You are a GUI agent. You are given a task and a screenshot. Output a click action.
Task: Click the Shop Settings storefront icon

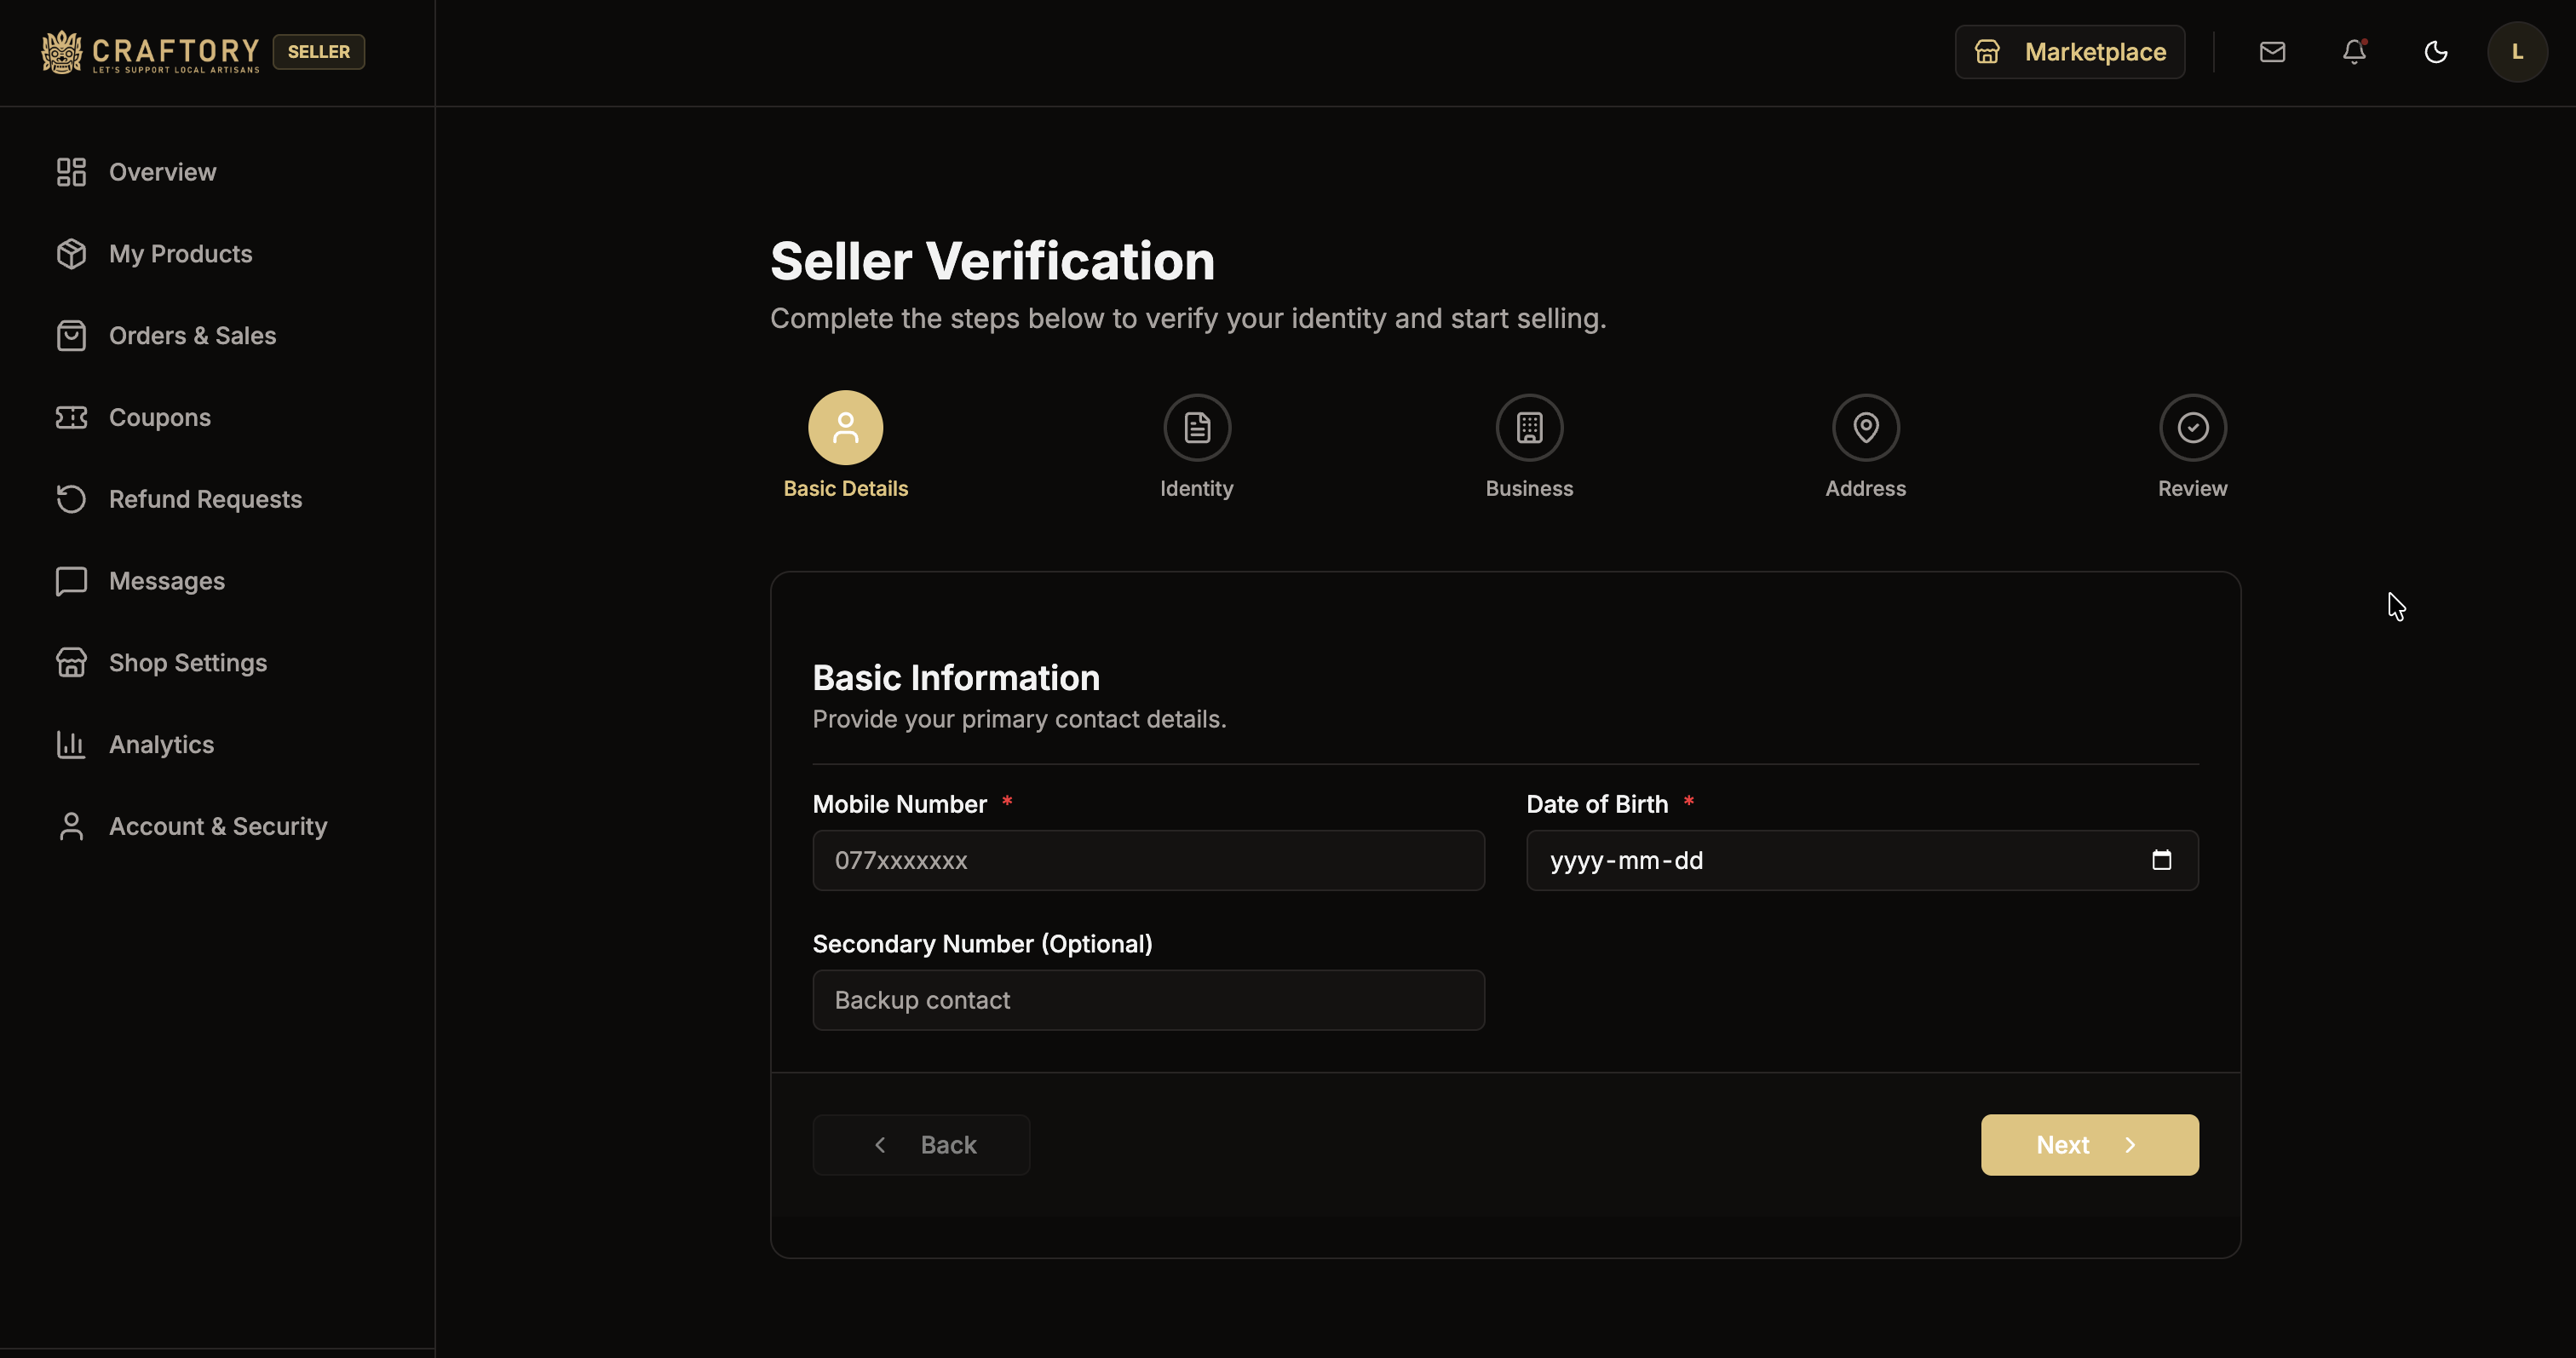pyautogui.click(x=70, y=662)
